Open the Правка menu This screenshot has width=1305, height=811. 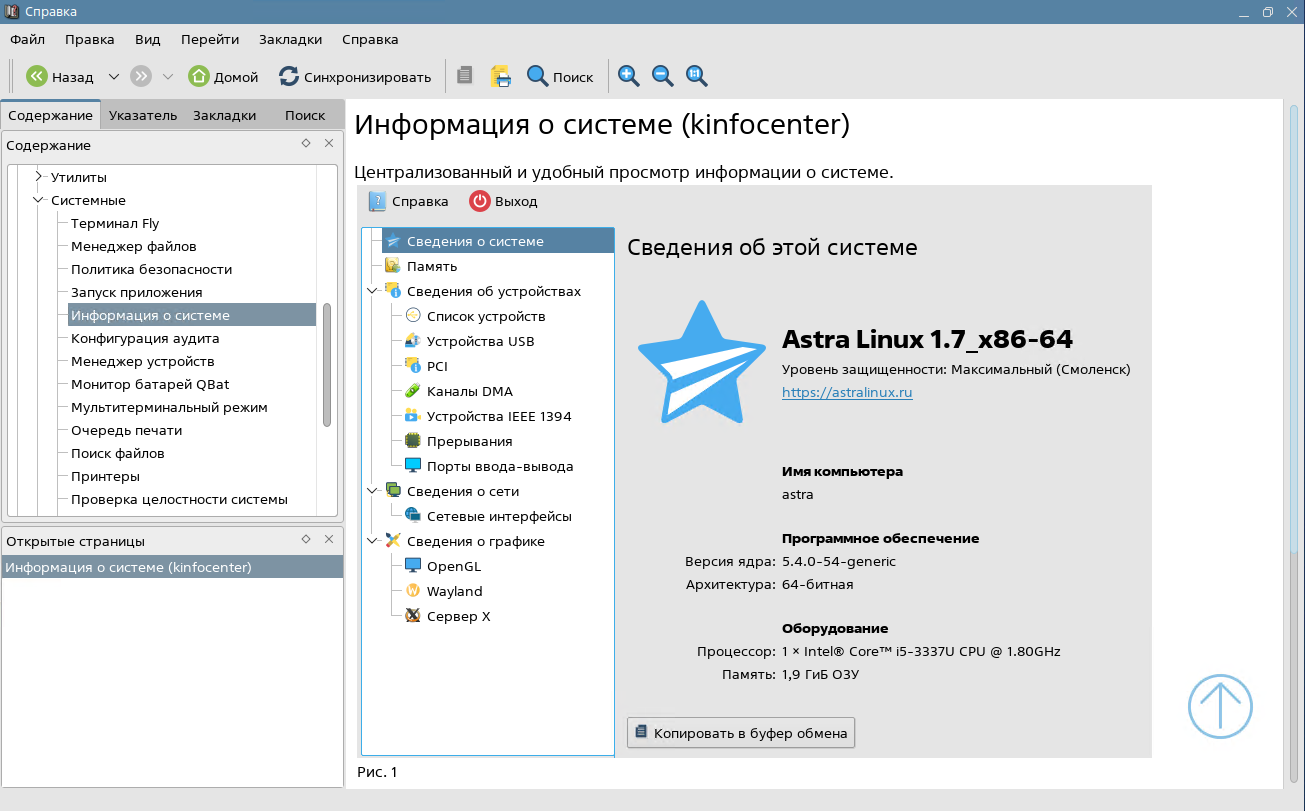pos(90,39)
